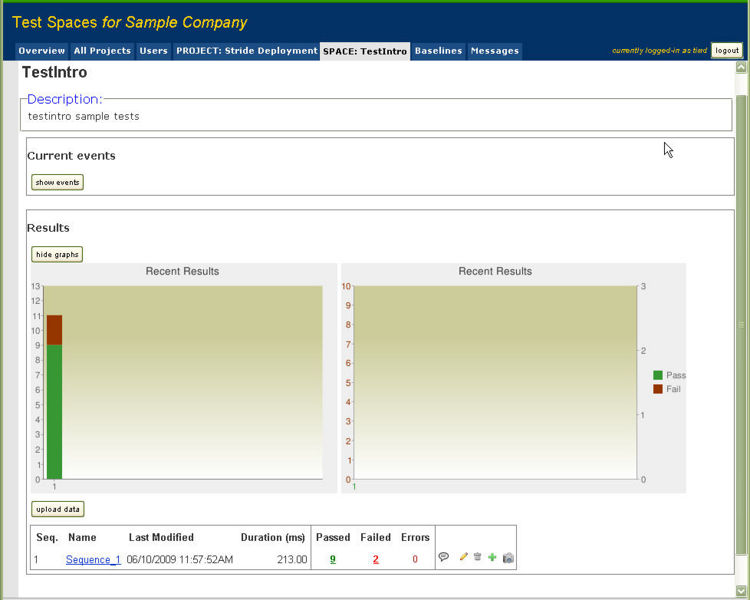Click the errors count 0
The image size is (750, 600).
tap(415, 559)
